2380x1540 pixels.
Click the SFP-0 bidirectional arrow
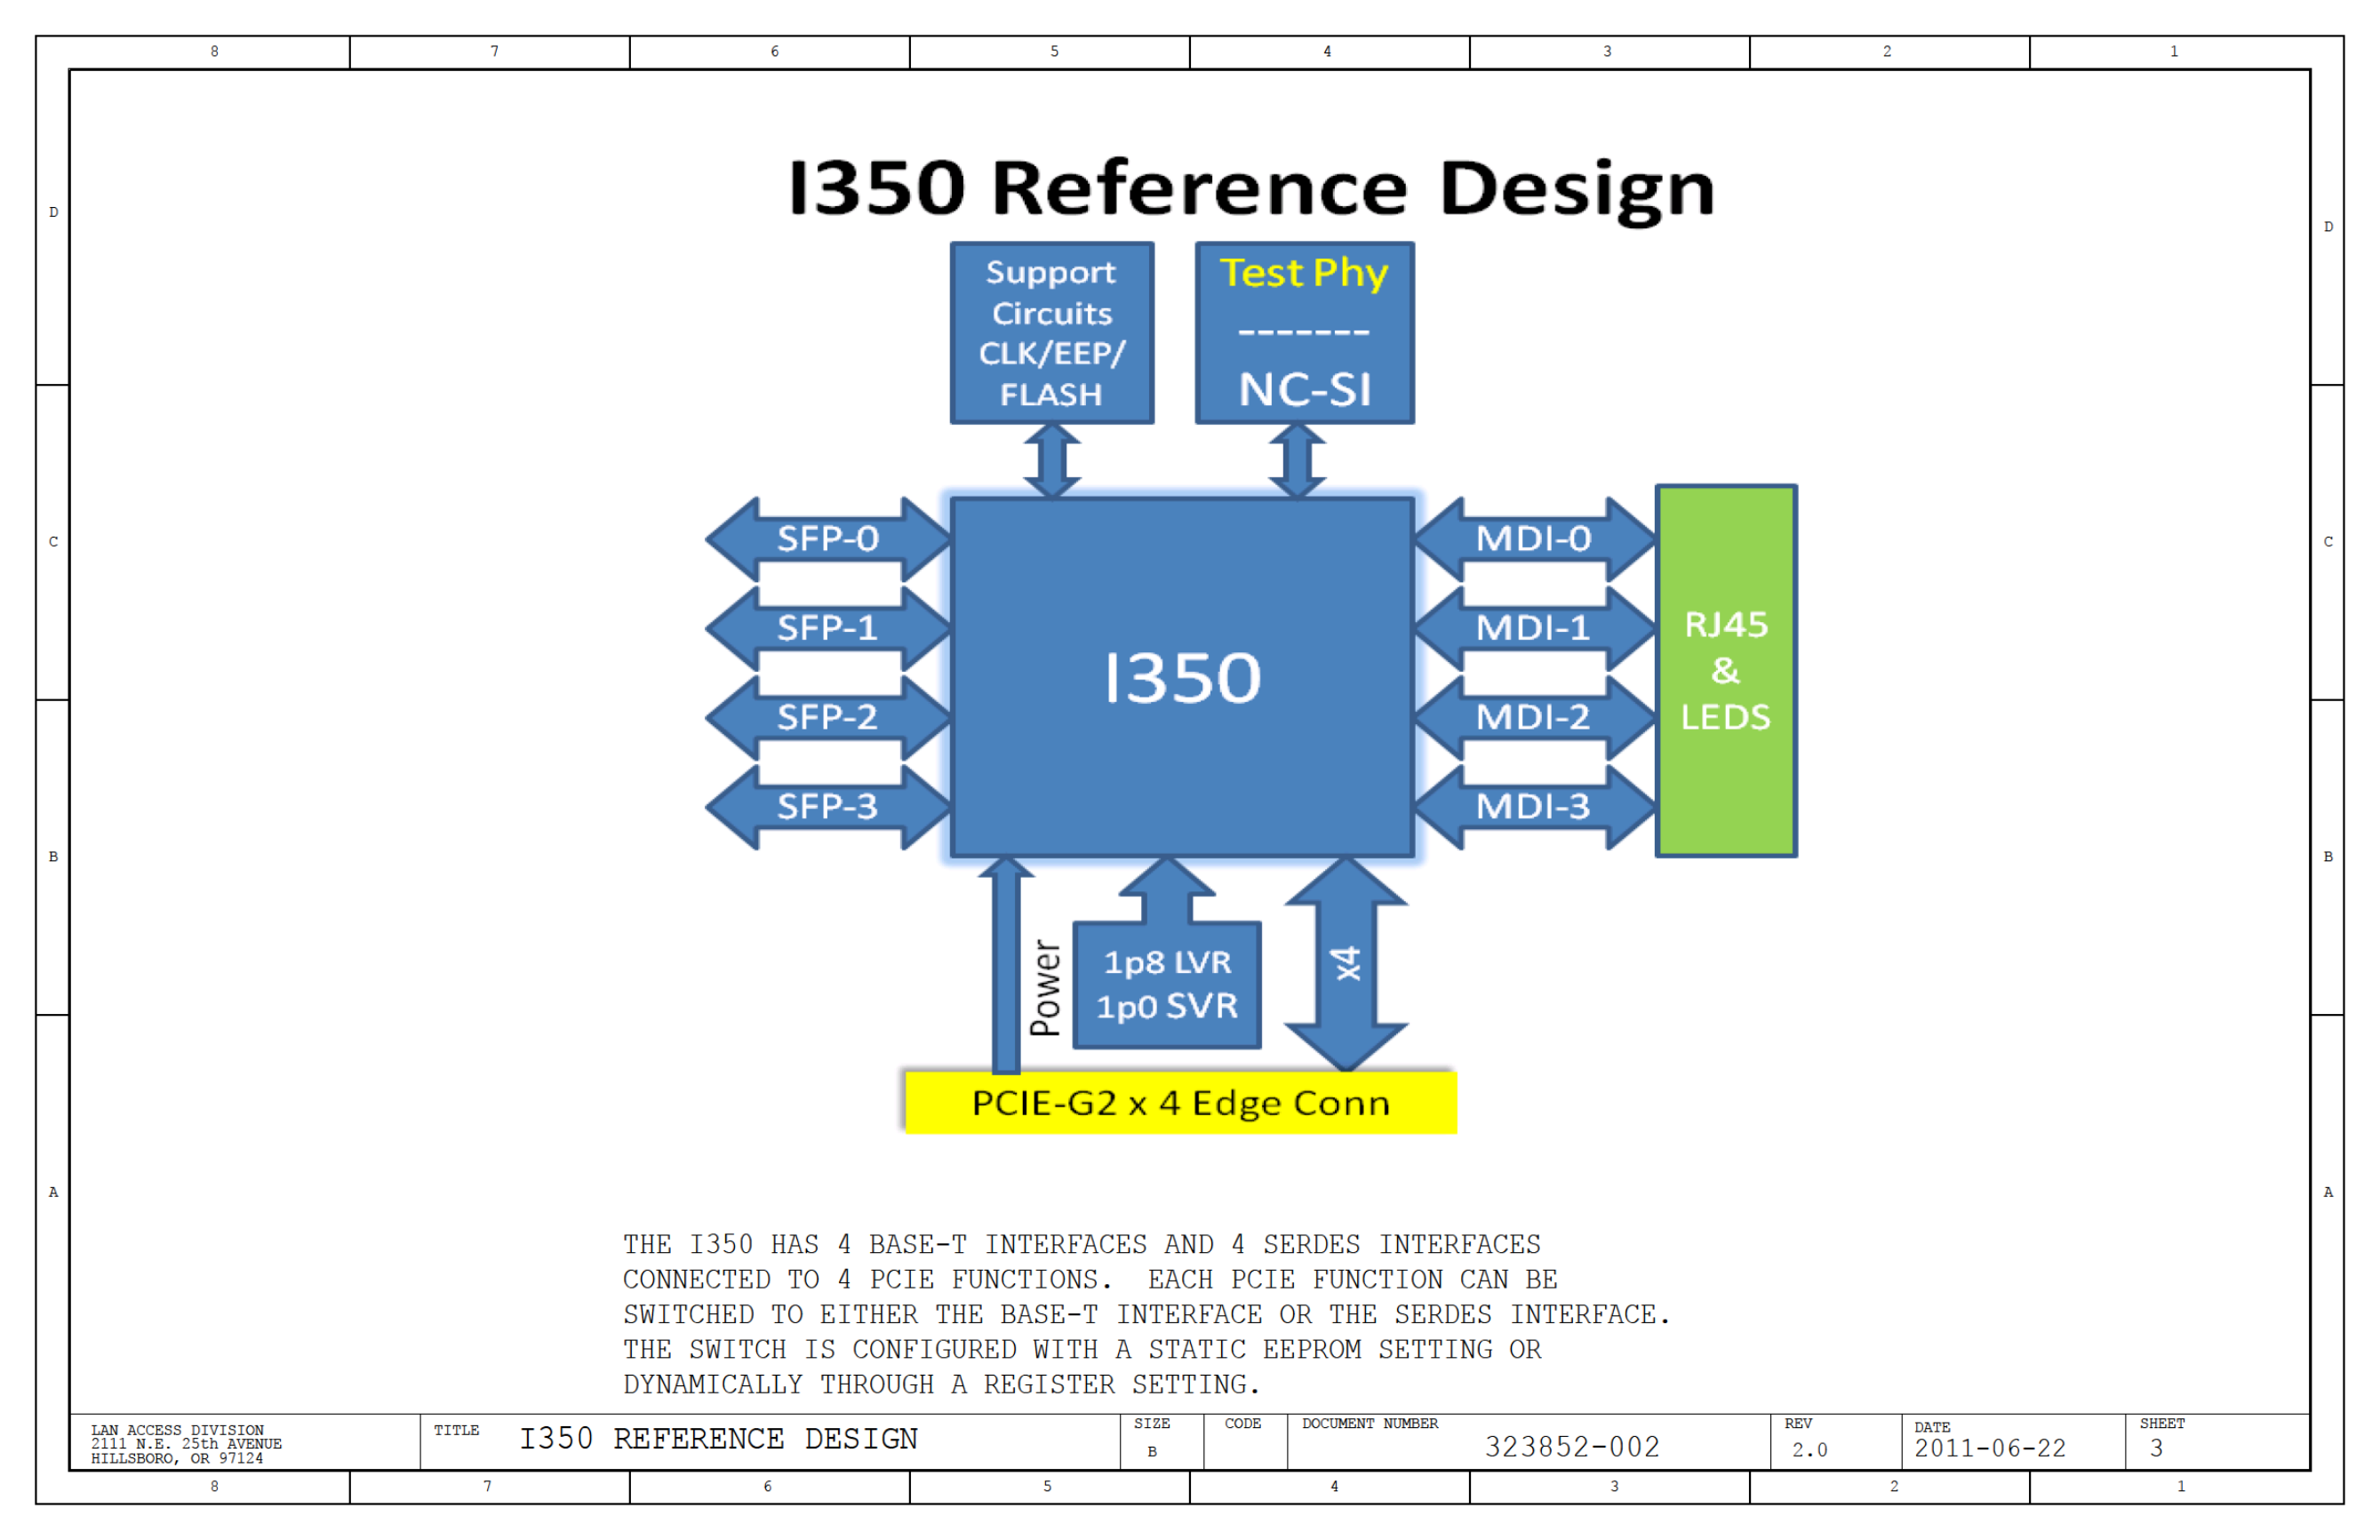828,539
